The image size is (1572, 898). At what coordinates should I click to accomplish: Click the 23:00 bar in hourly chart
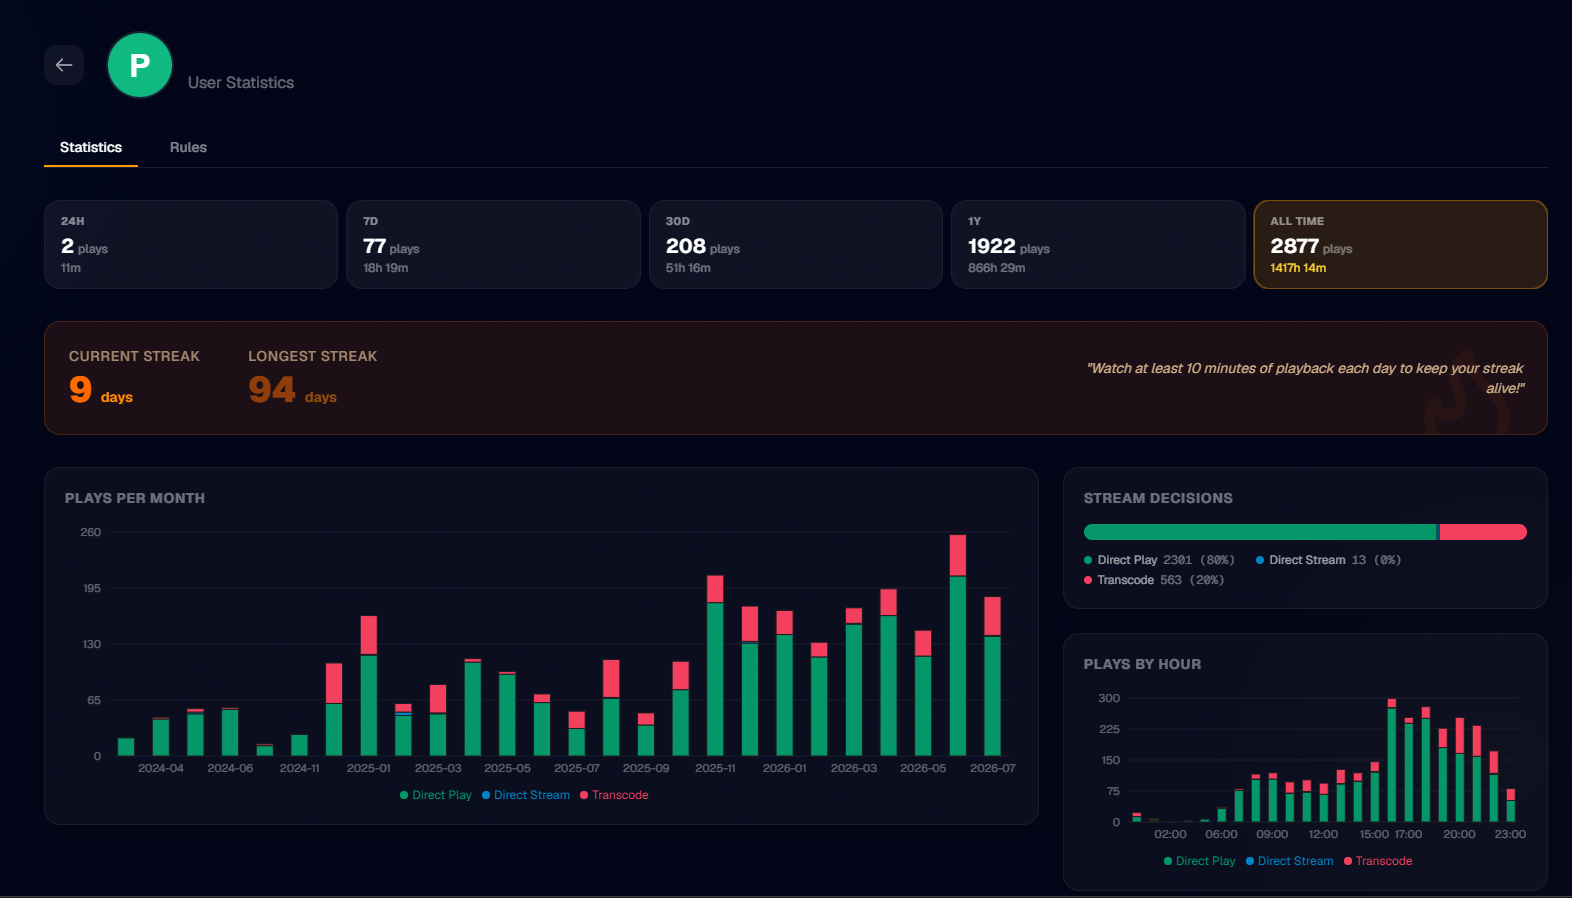[x=1510, y=805]
